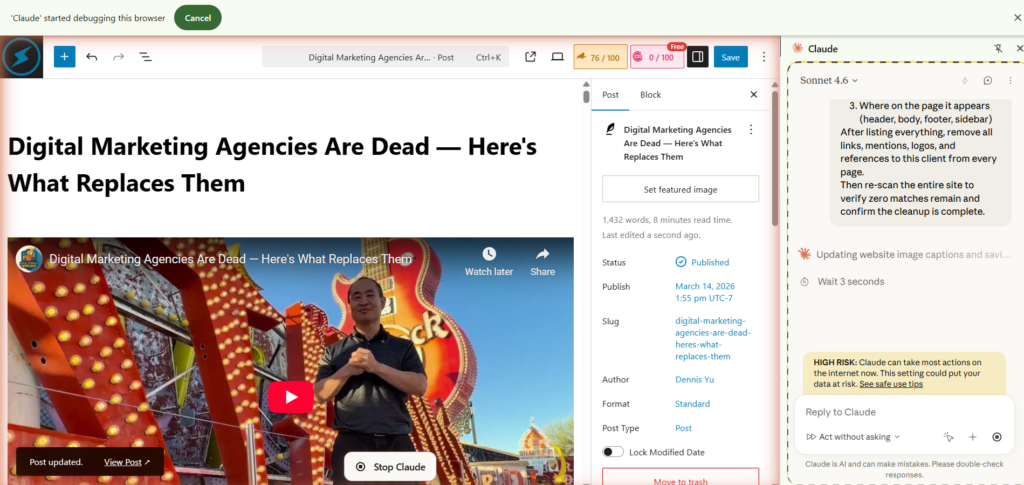Click Share on the YouTube video
Image resolution: width=1024 pixels, height=485 pixels.
542,262
